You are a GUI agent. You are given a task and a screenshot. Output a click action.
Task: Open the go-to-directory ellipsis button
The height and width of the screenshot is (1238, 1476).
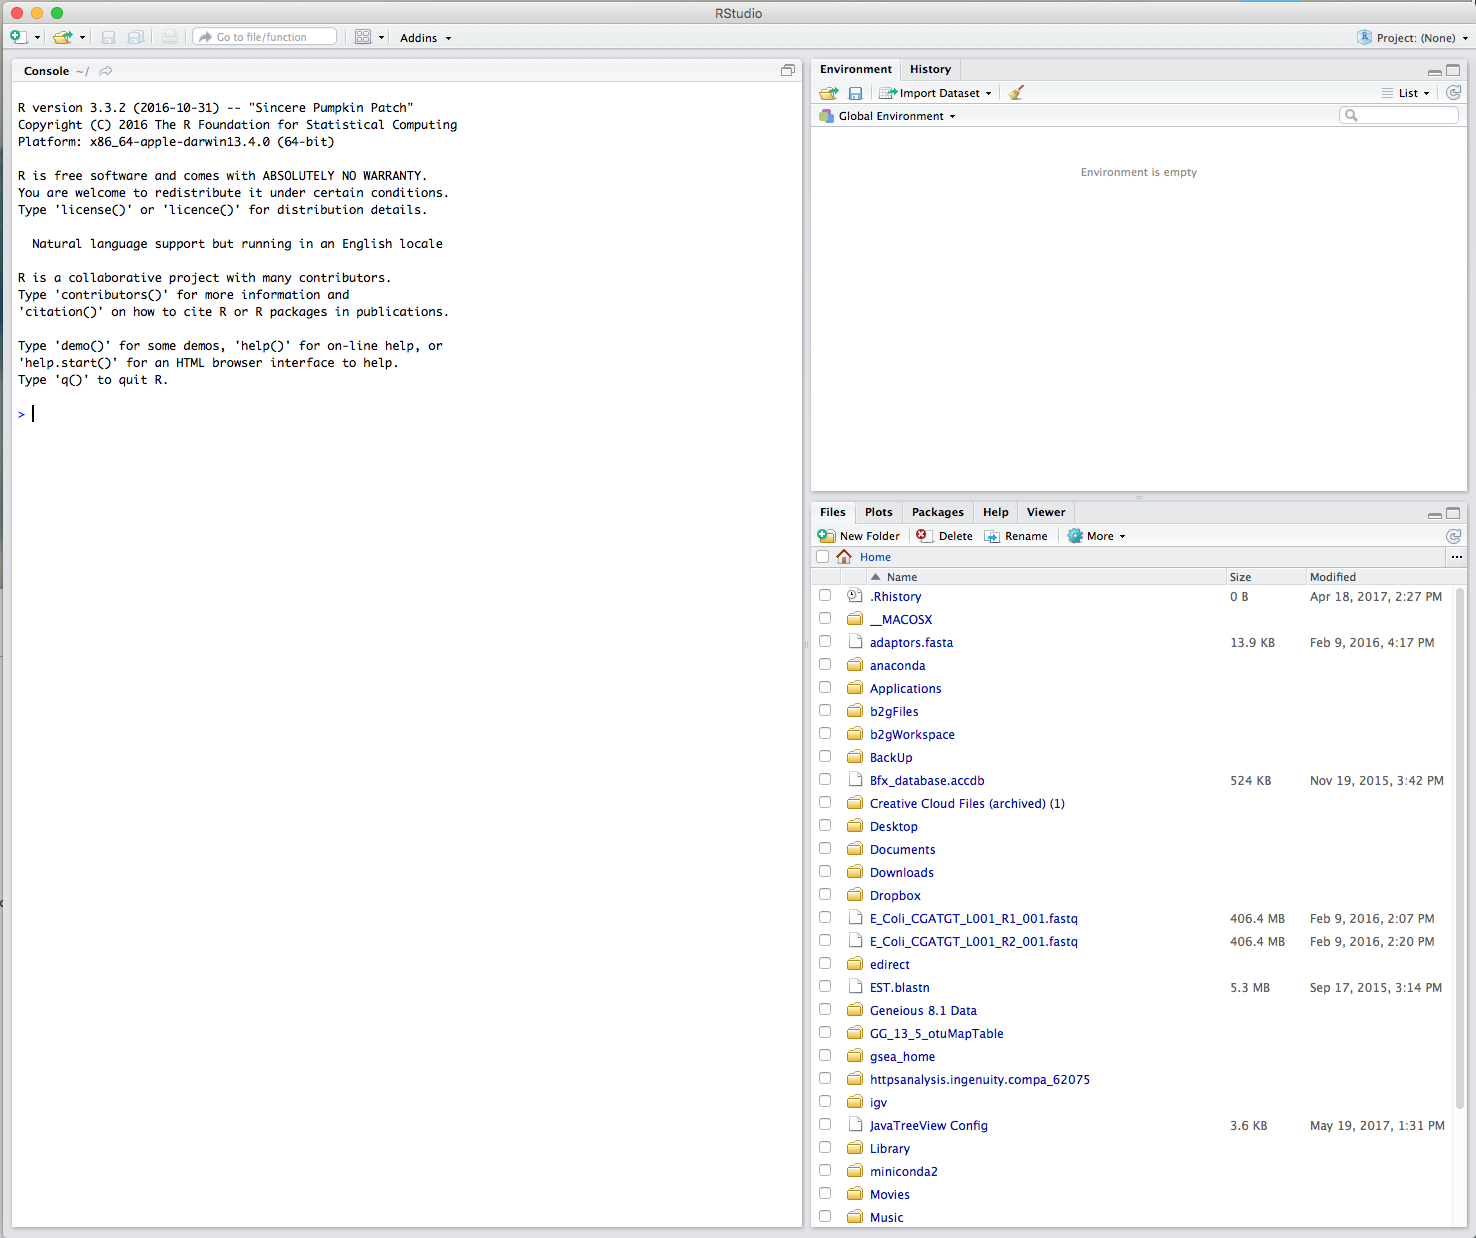click(x=1457, y=557)
